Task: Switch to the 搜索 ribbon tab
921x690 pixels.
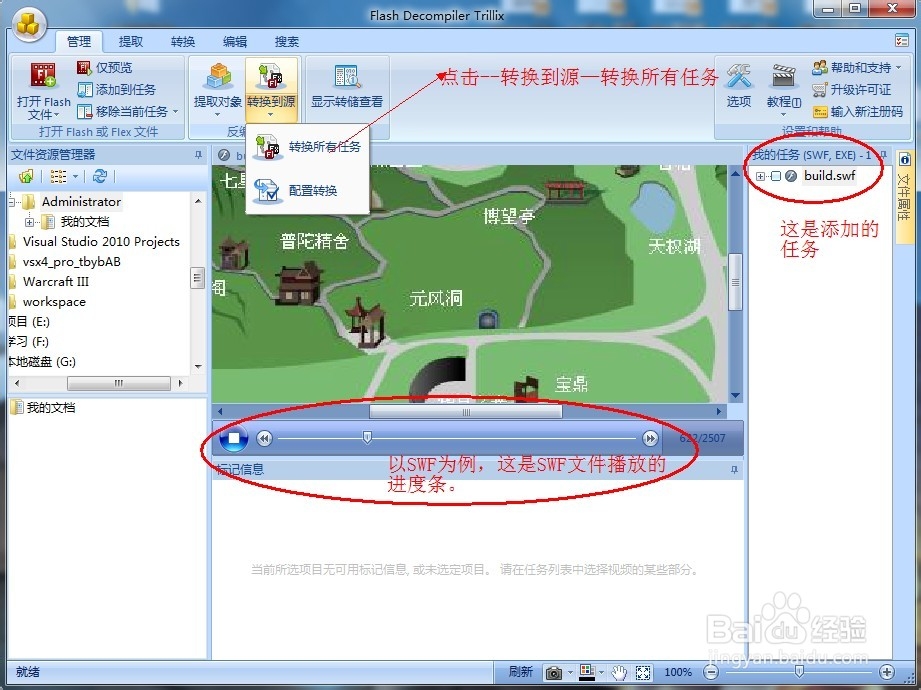Action: [287, 42]
